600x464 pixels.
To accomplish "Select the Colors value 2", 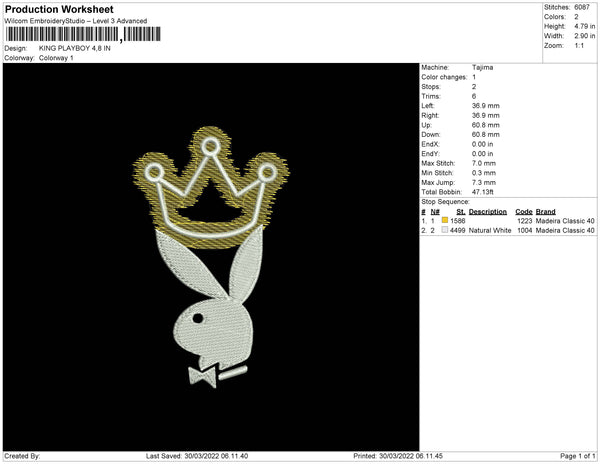I will (x=576, y=17).
